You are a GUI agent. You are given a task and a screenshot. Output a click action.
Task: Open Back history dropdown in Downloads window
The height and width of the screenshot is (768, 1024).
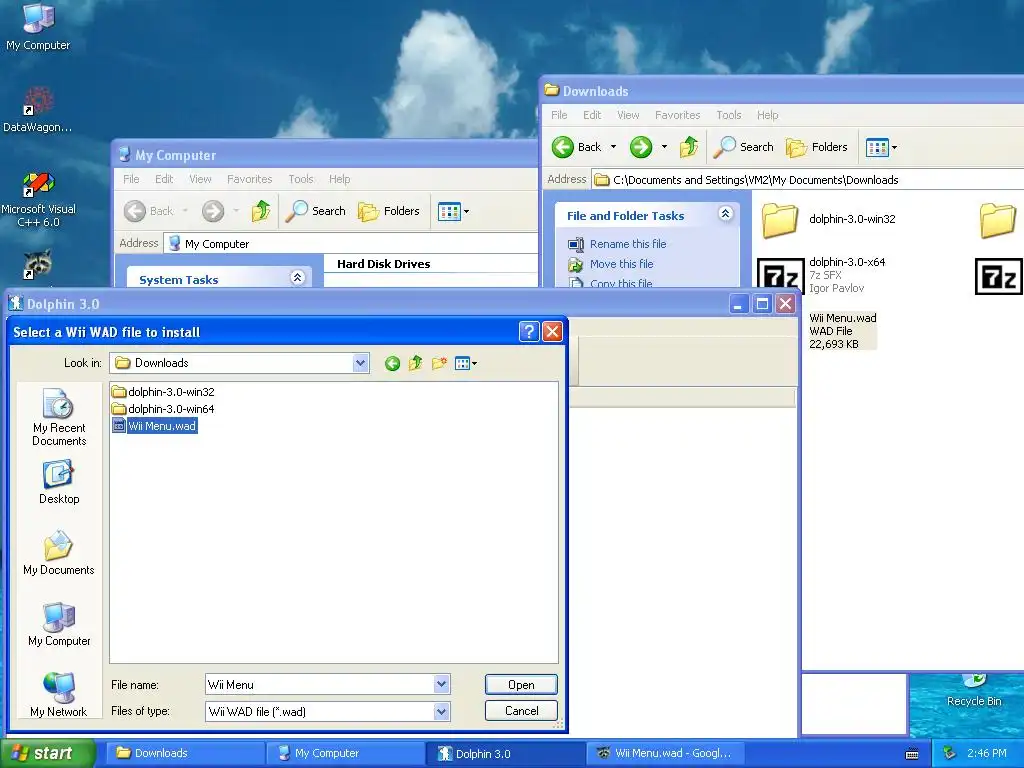pyautogui.click(x=613, y=147)
